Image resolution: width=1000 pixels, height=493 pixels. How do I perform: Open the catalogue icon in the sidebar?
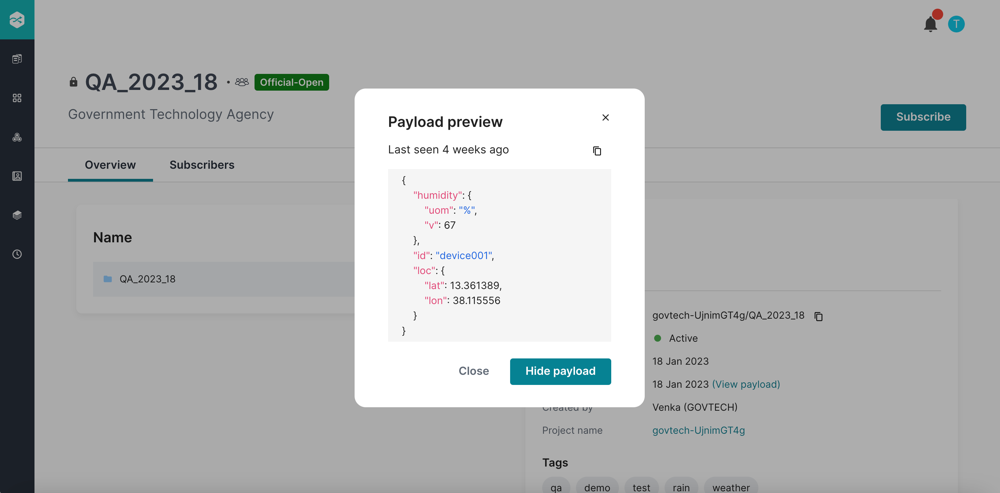coord(17,59)
